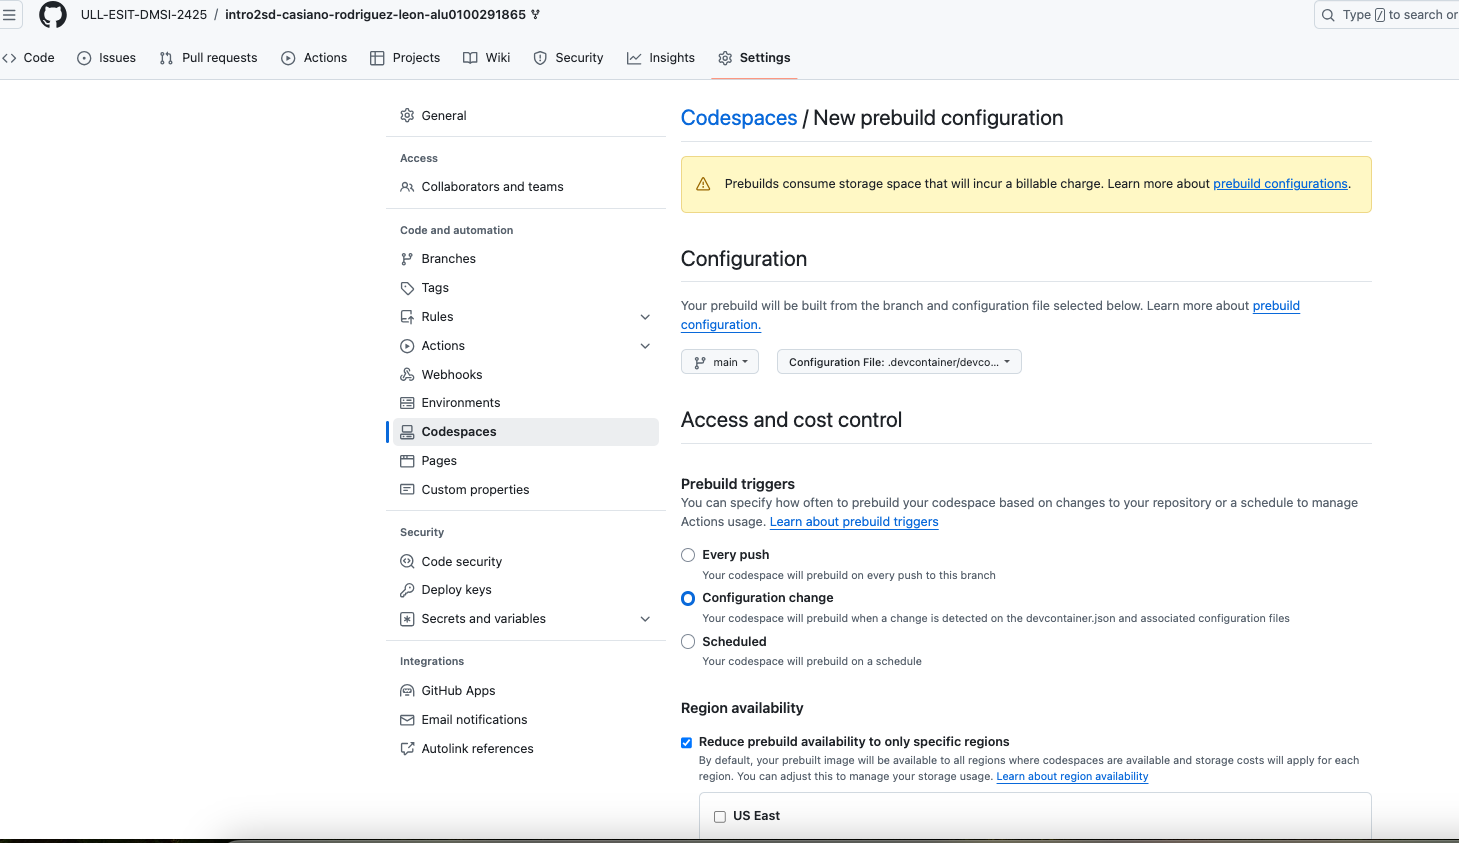
Task: Expand the Rules section chevron
Action: coord(645,317)
